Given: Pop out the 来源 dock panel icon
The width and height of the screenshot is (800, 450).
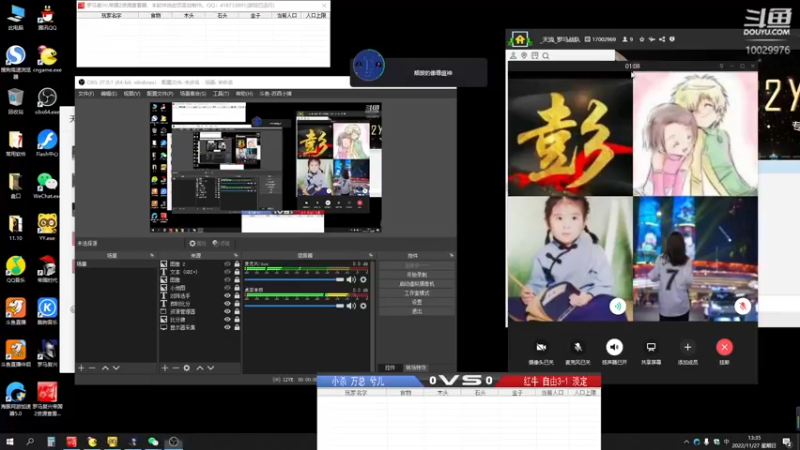Looking at the screenshot, I should pos(236,255).
